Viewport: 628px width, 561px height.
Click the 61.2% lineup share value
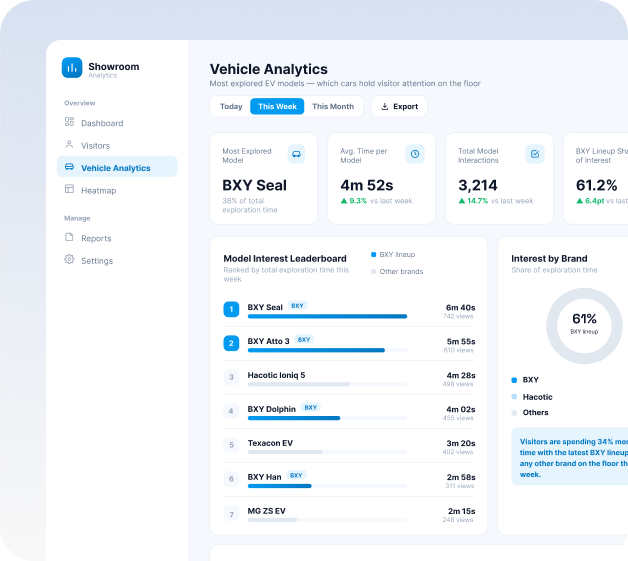click(596, 185)
